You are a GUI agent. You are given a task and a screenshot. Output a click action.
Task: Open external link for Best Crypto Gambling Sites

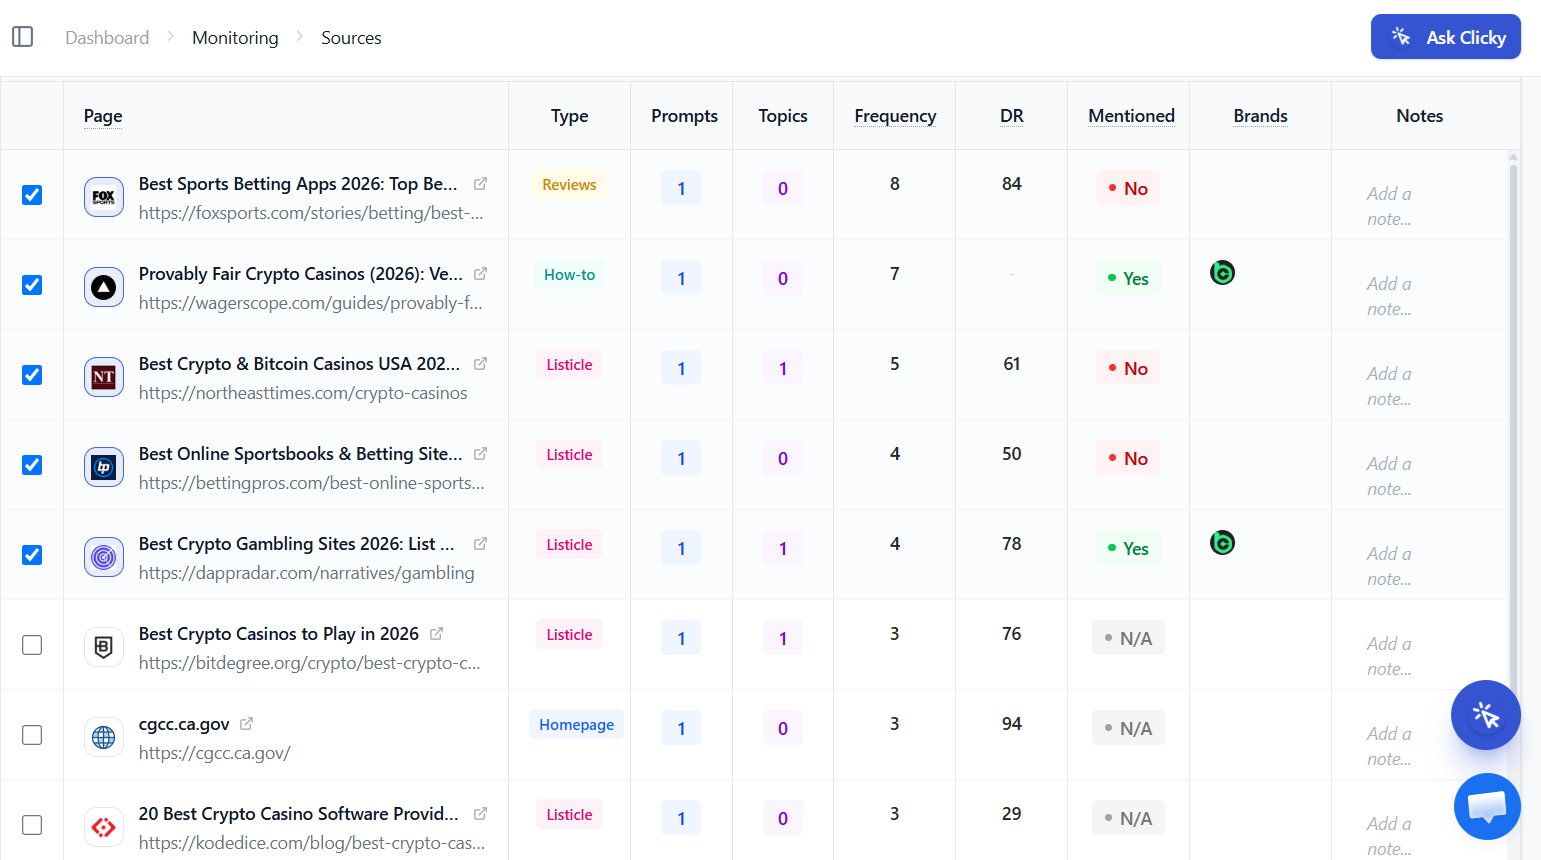(480, 544)
